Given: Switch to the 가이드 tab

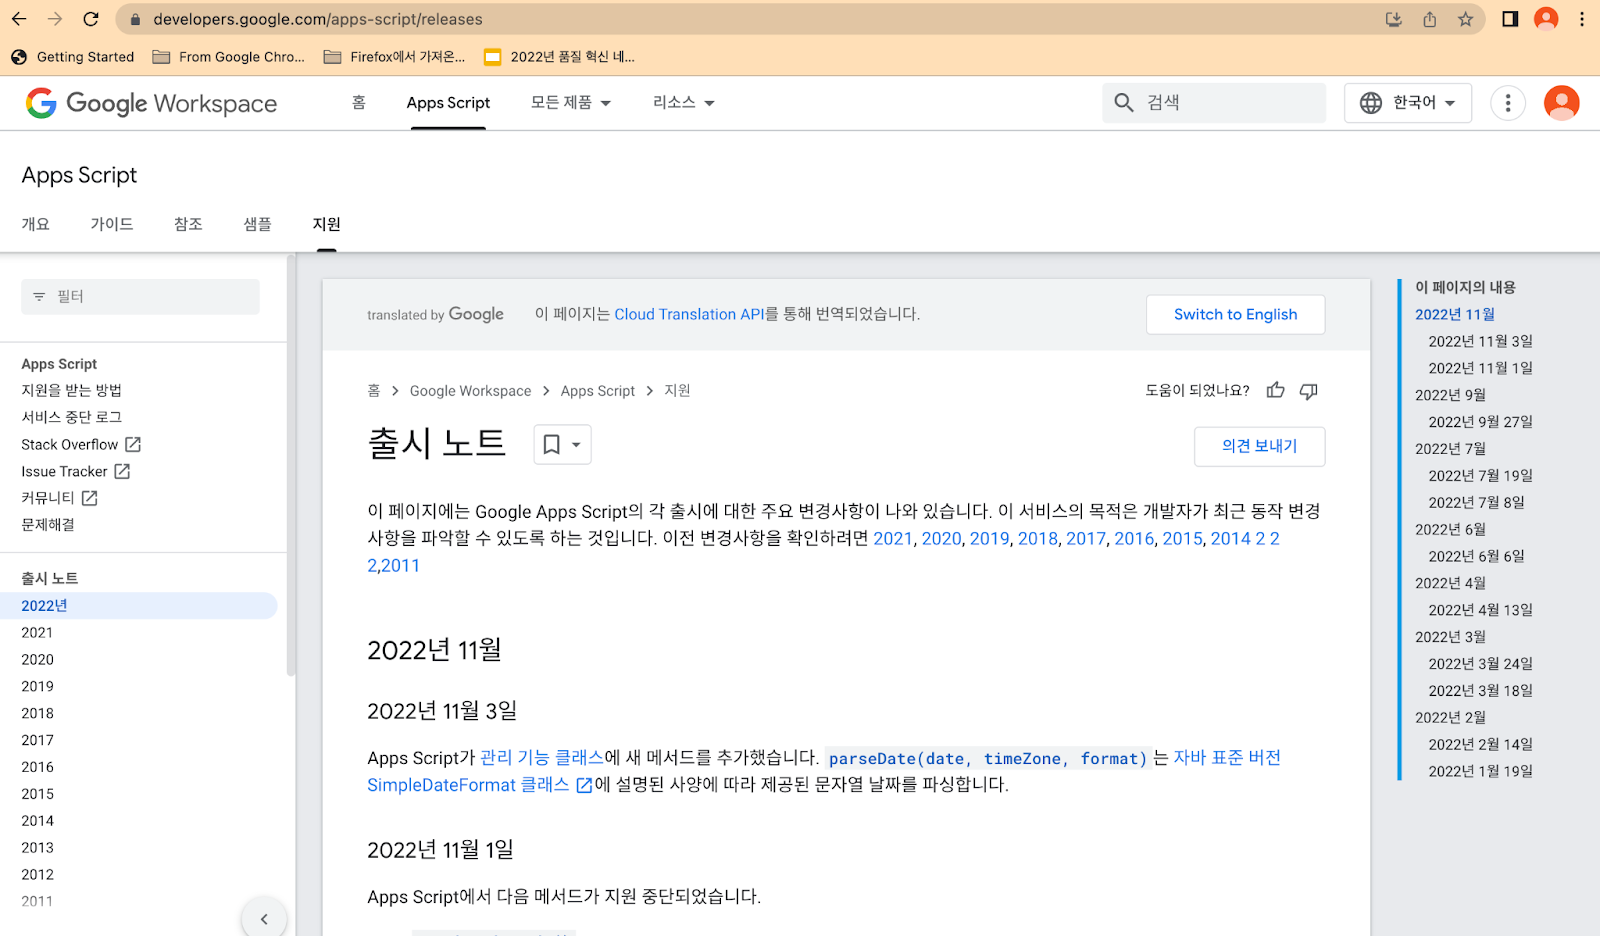Looking at the screenshot, I should point(112,224).
